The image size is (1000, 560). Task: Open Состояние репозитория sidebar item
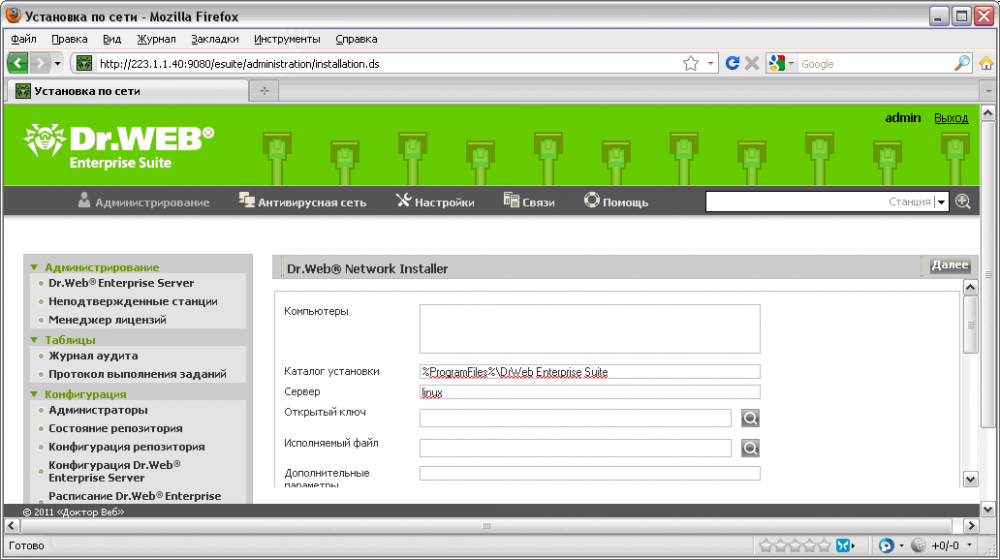115,428
